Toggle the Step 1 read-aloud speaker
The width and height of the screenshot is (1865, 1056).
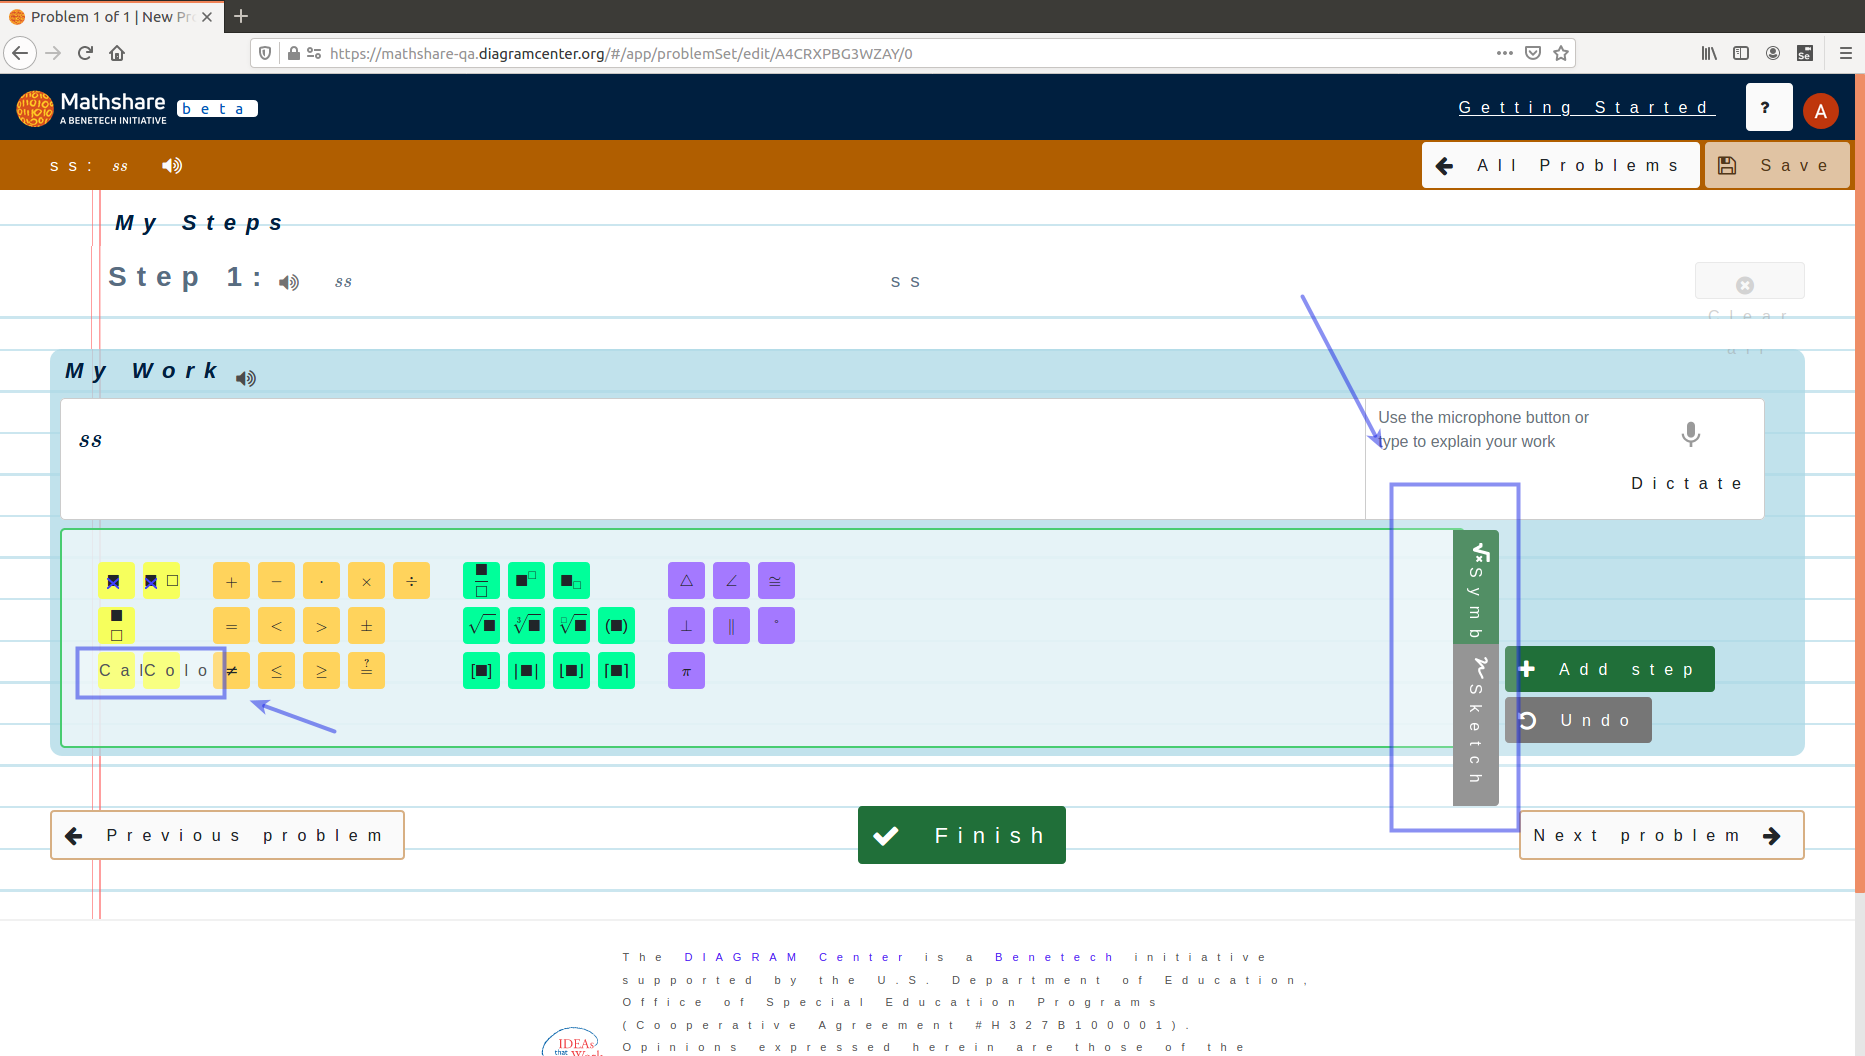[289, 283]
